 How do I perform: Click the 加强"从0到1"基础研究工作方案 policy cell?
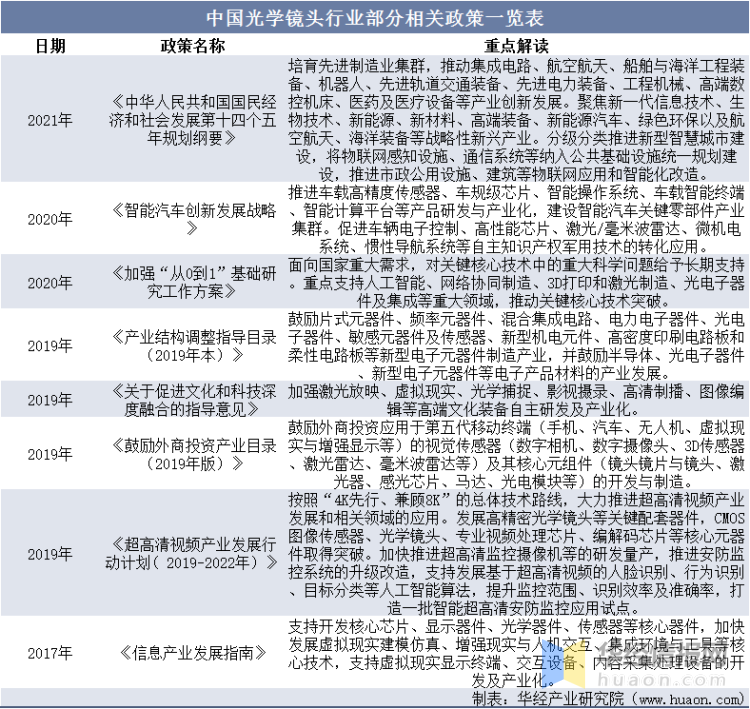pos(191,282)
